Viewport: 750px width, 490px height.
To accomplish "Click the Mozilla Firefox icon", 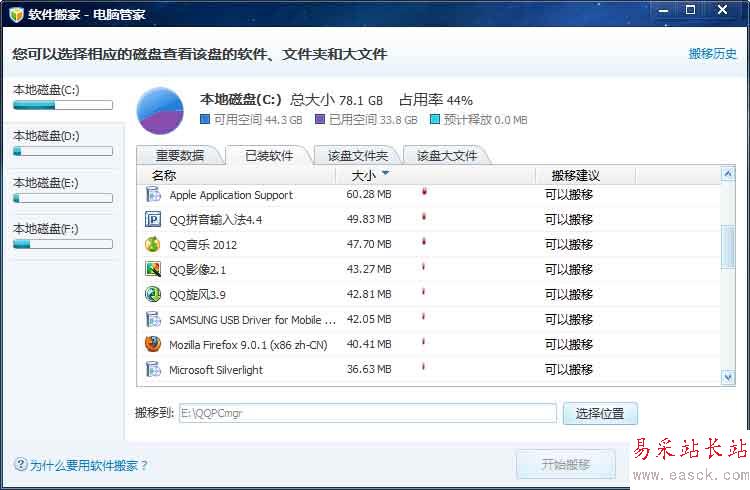I will point(153,344).
